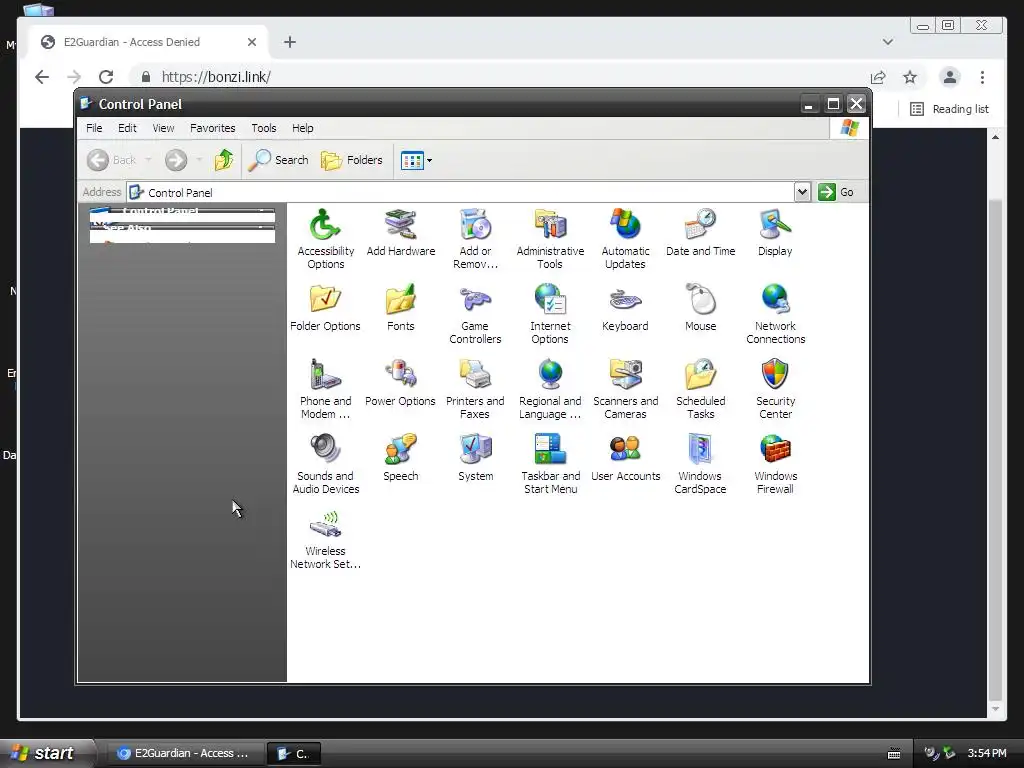Viewport: 1024px width, 768px height.
Task: Open Internet Options icon
Action: [550, 313]
